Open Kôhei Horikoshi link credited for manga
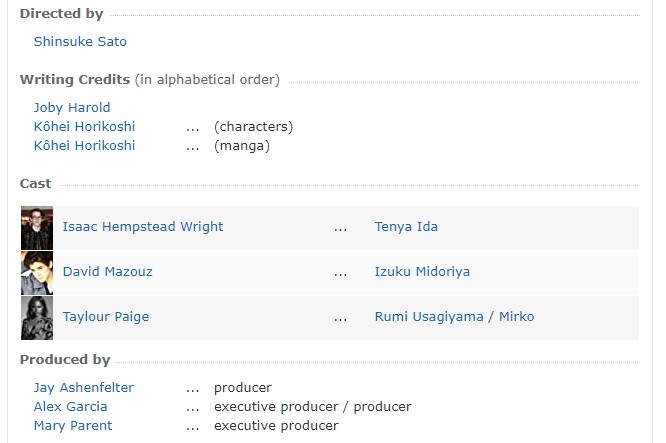 click(x=84, y=146)
